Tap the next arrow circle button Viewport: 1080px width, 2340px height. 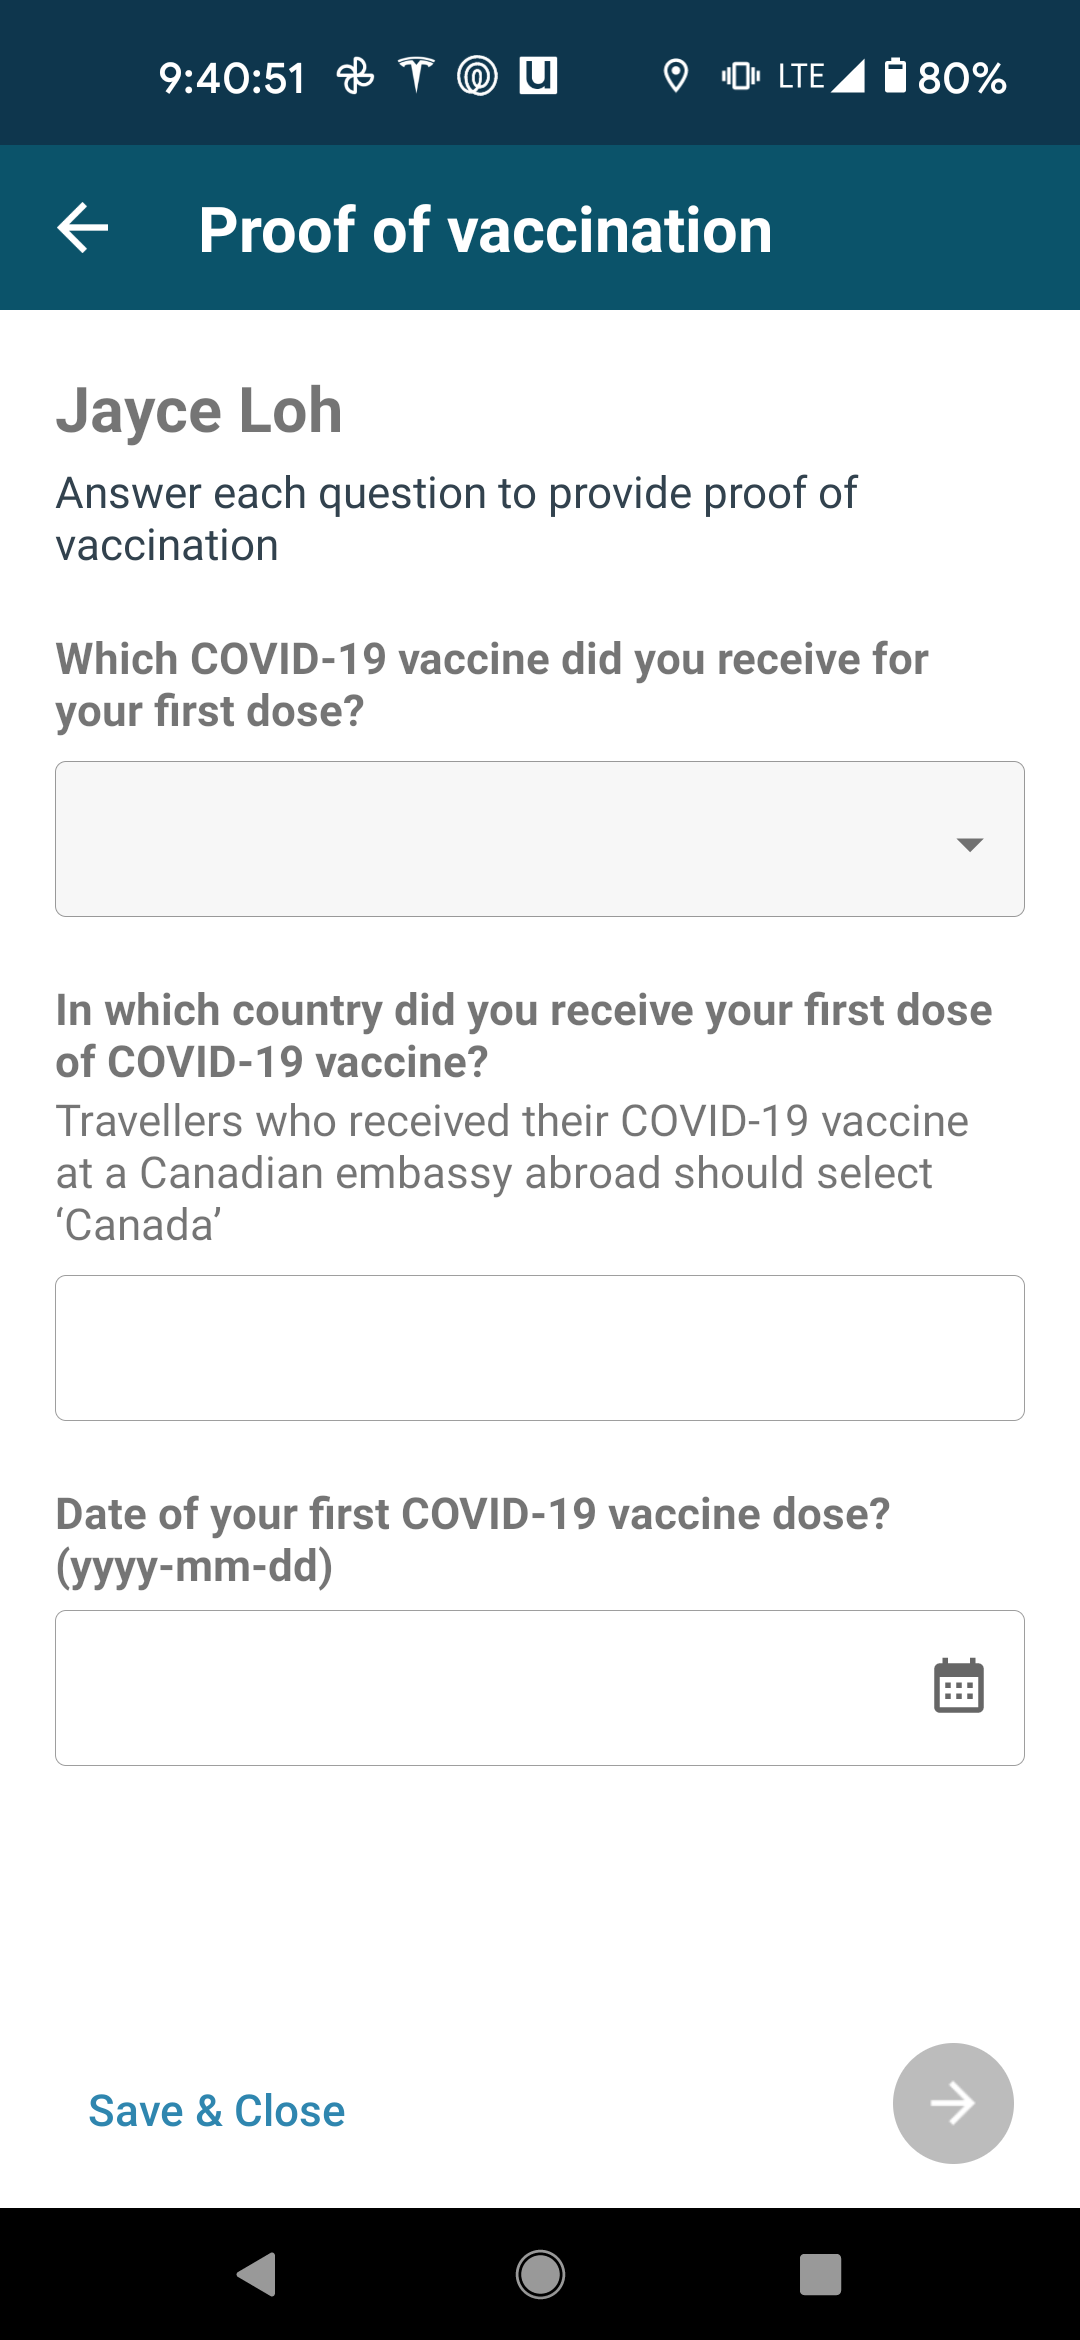[x=952, y=2103]
